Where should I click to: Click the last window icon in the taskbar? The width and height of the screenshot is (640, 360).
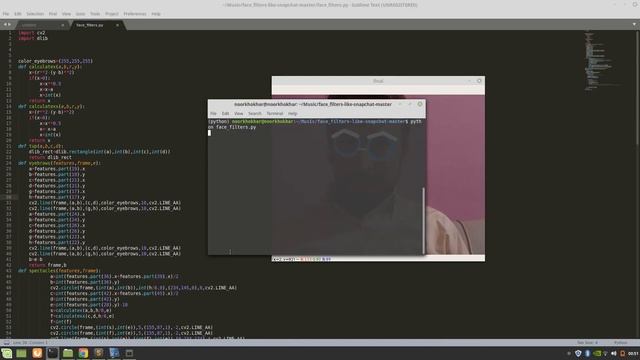tap(129, 353)
